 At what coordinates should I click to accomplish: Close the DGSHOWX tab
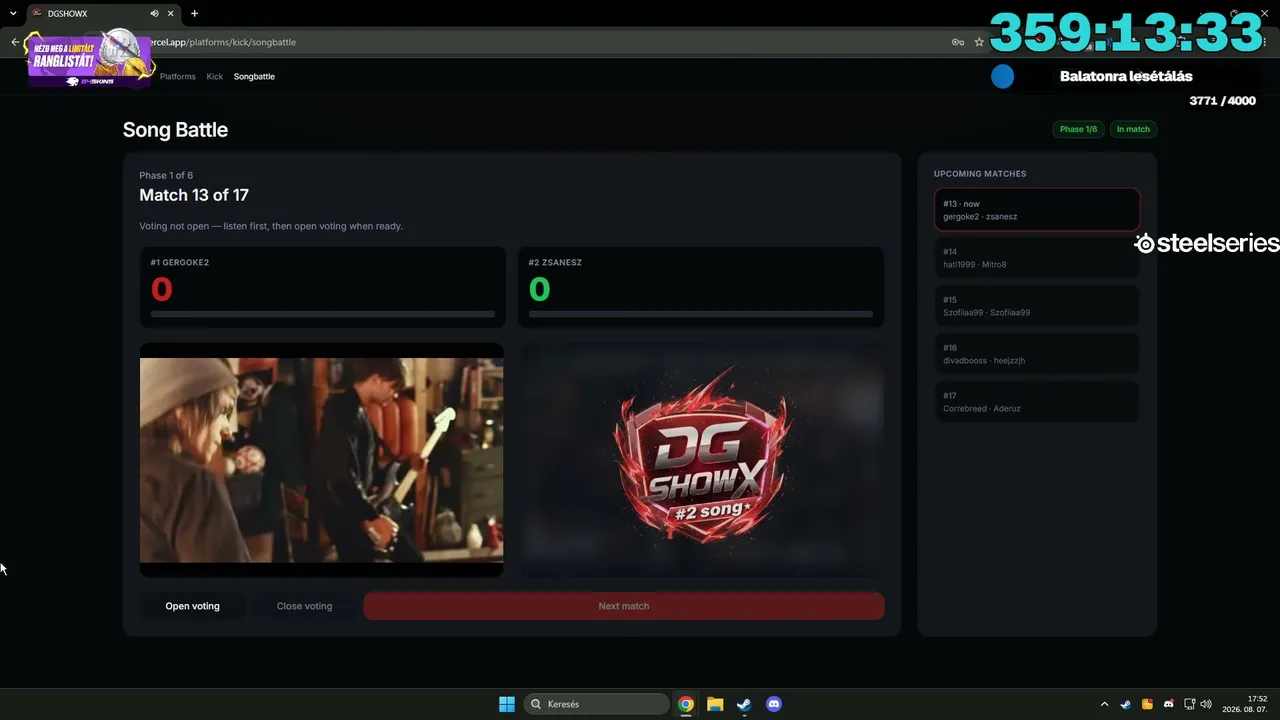pos(171,13)
